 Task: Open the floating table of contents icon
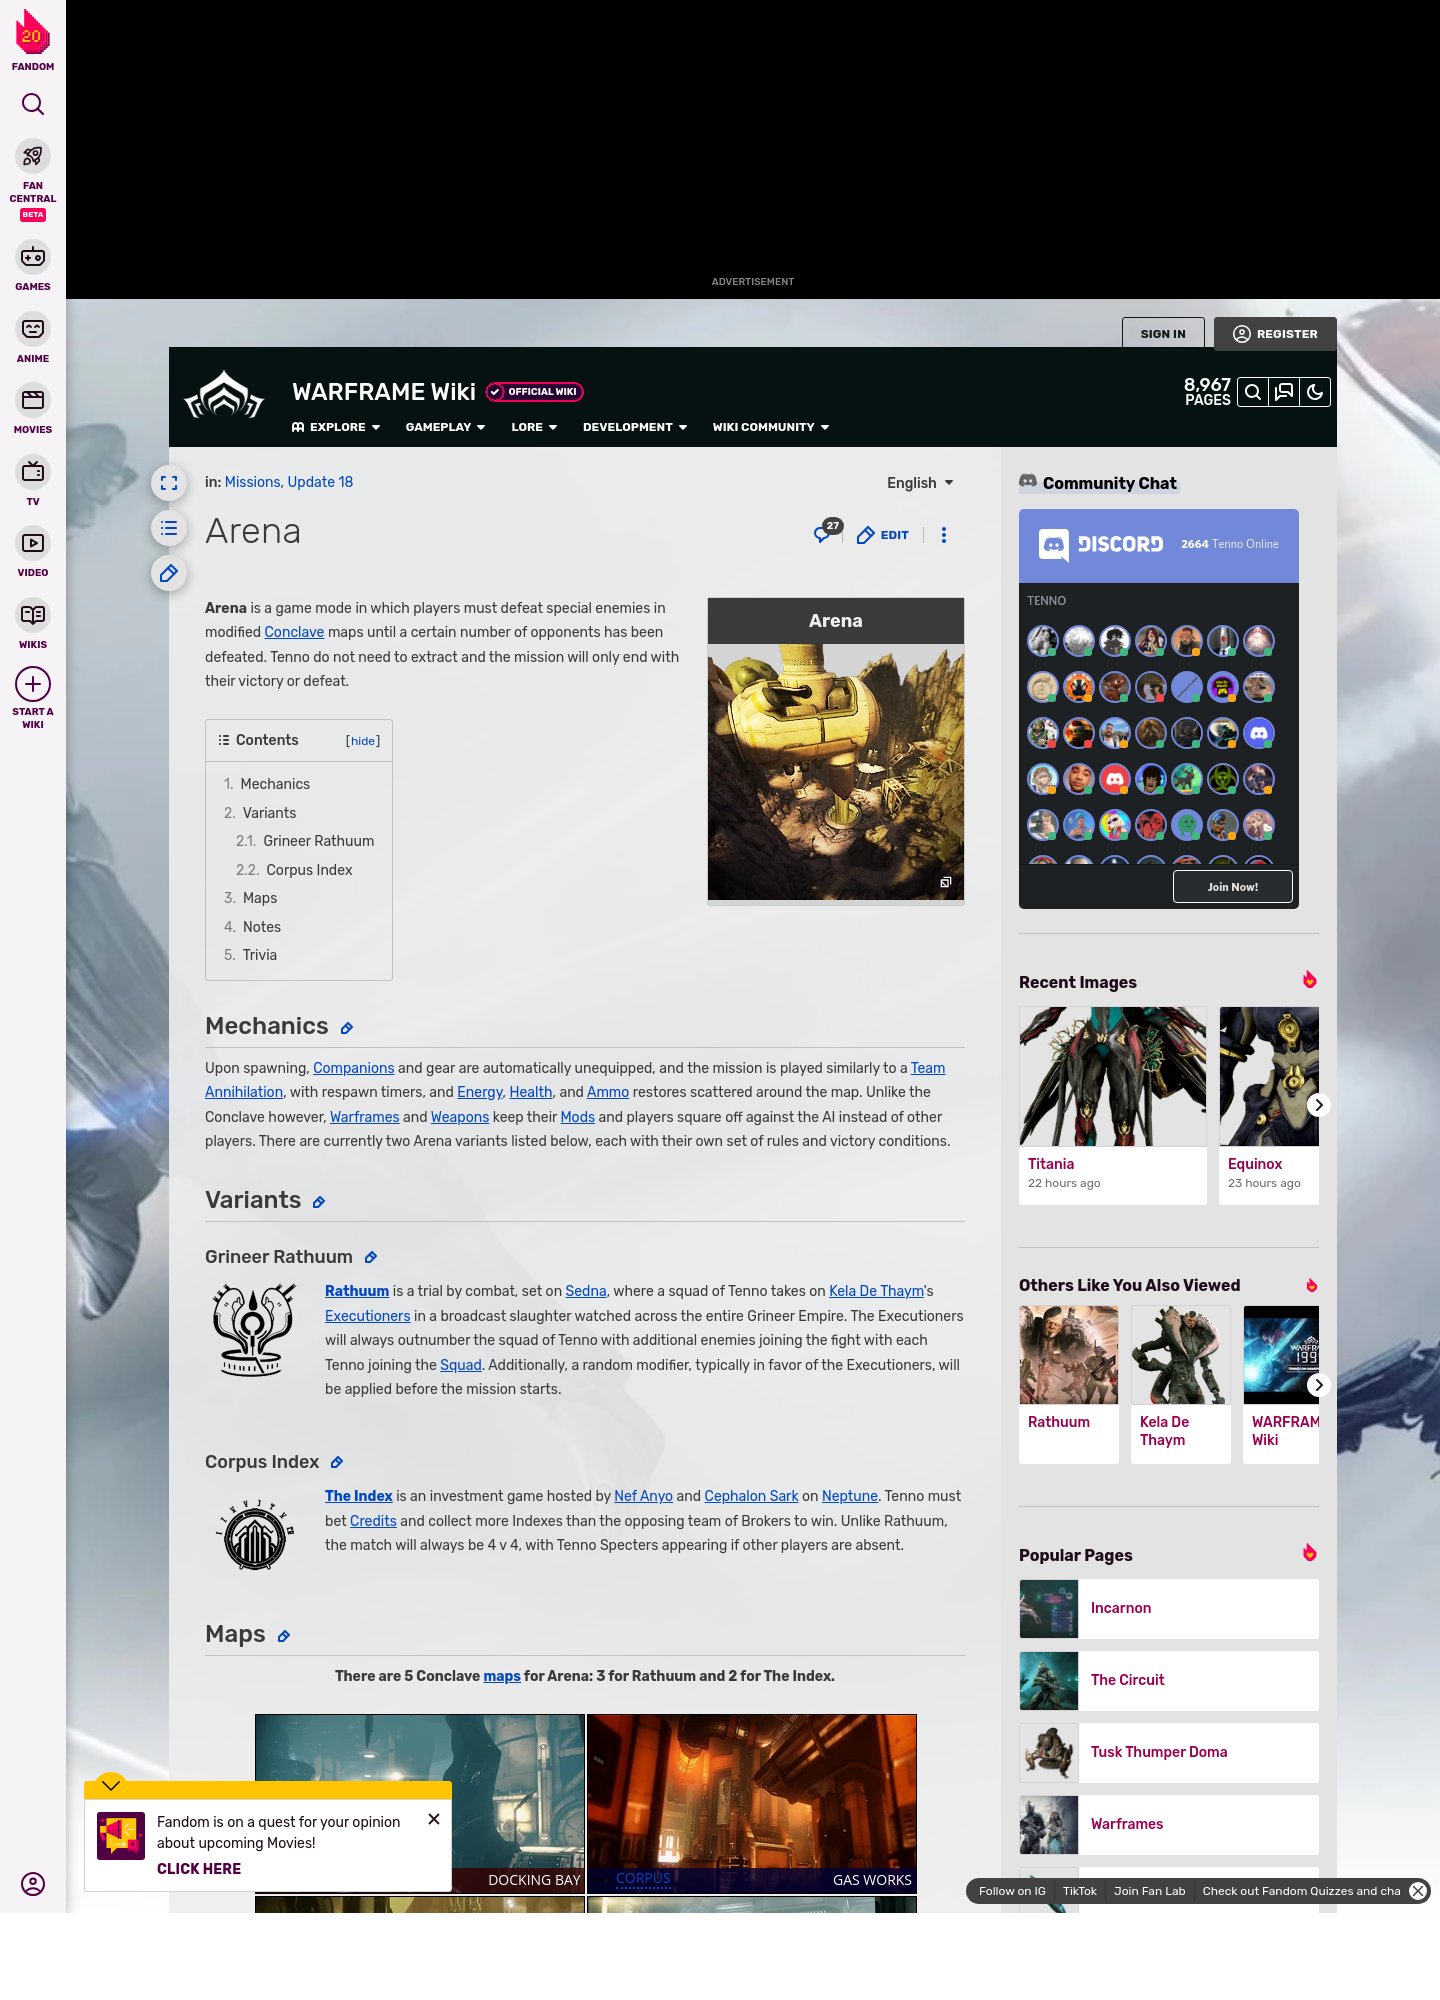pyautogui.click(x=169, y=528)
